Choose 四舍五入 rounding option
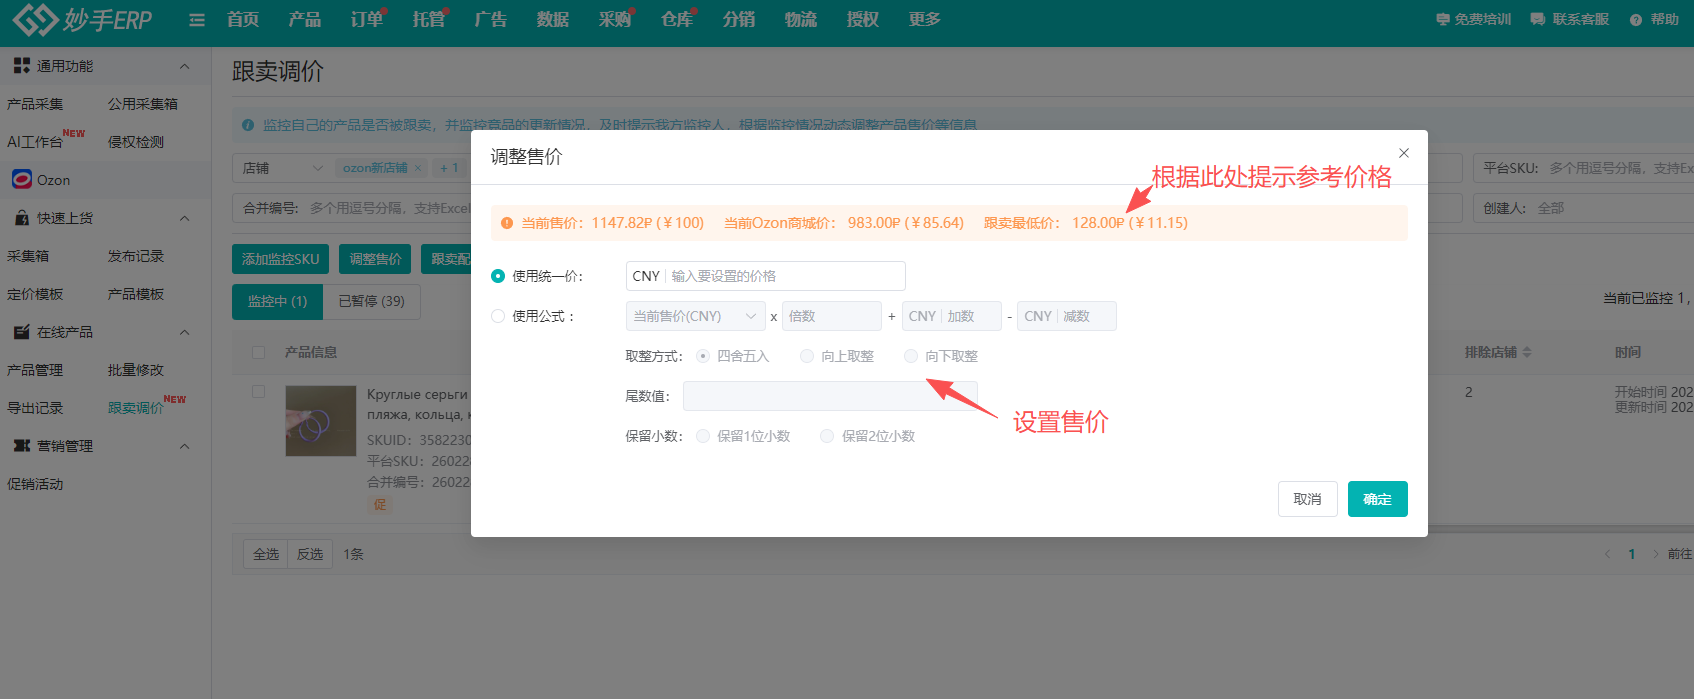Image resolution: width=1694 pixels, height=699 pixels. tap(703, 356)
